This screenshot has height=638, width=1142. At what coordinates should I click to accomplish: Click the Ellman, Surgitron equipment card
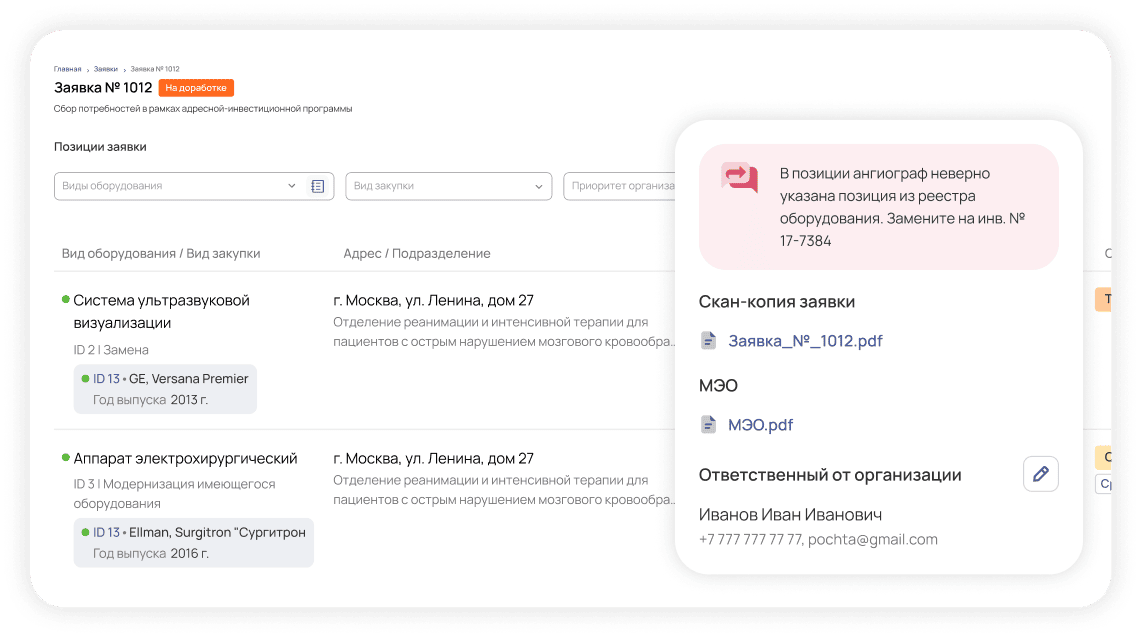[194, 543]
